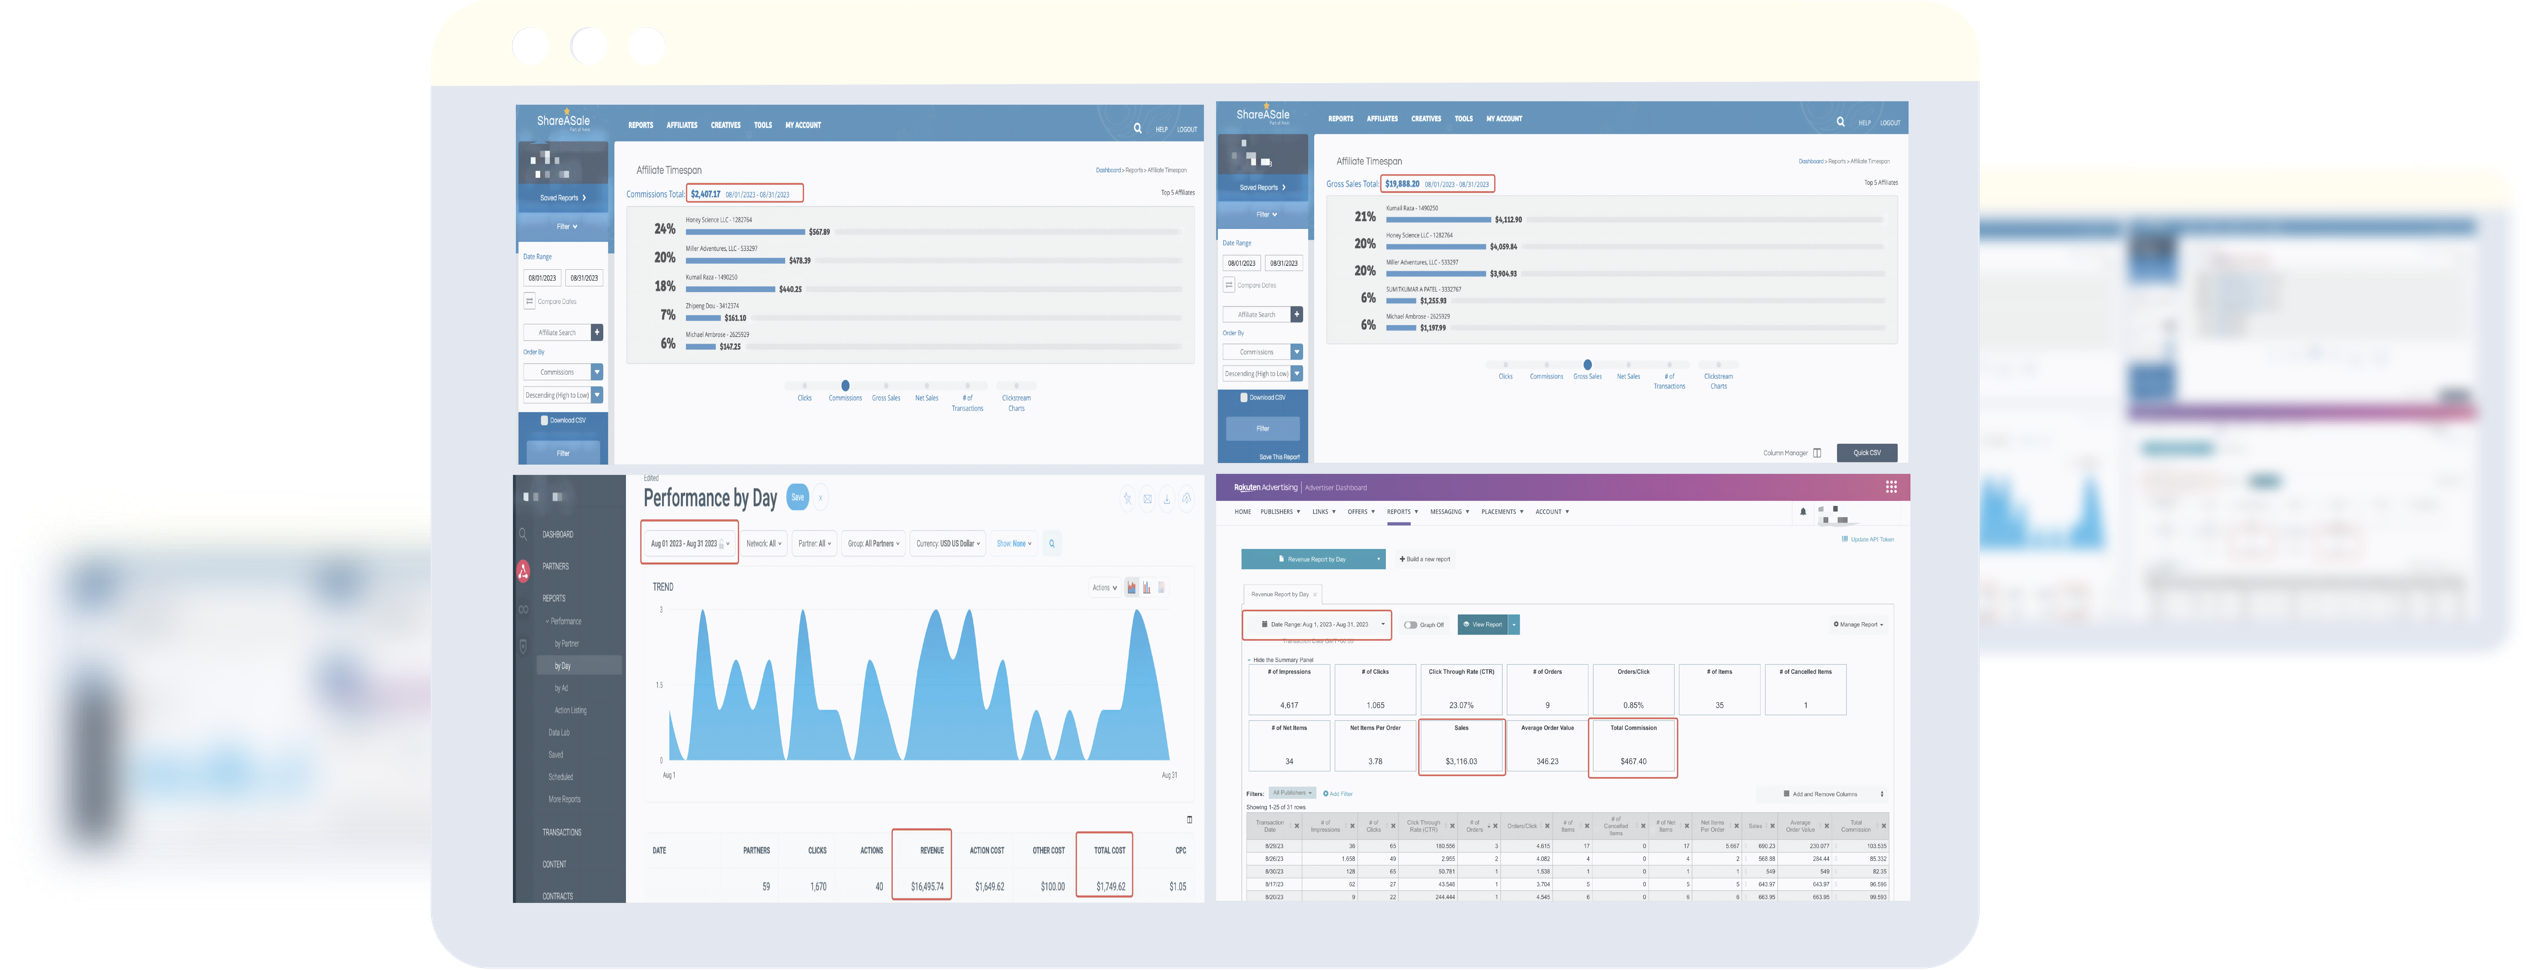
Task: Remove Sales column with its X in Rakuten table
Action: tap(1772, 826)
